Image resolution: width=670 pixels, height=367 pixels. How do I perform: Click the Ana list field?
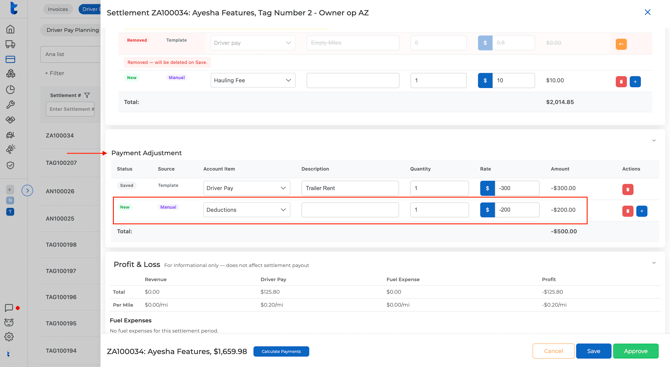[71, 54]
